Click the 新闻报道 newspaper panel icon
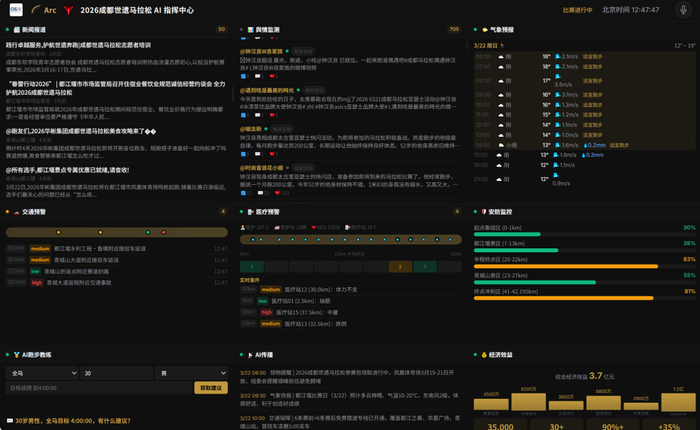The height and width of the screenshot is (430, 700). coord(17,29)
